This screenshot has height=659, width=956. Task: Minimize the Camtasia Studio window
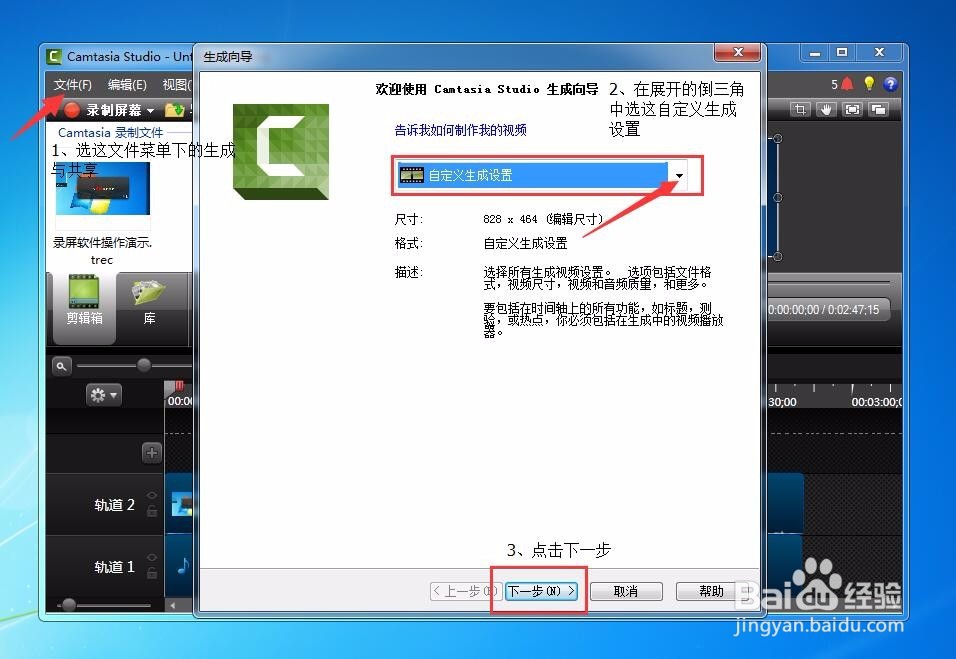[x=815, y=53]
